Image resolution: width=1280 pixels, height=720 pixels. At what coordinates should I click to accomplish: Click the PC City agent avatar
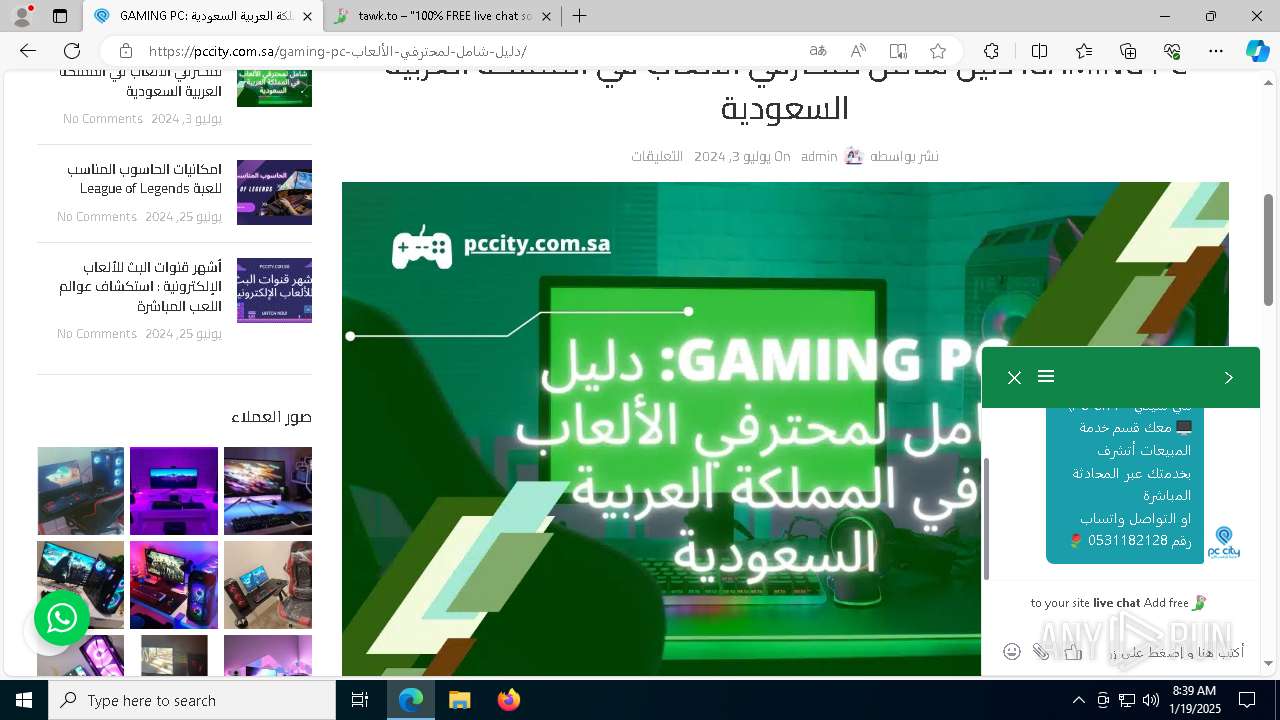tap(1224, 543)
